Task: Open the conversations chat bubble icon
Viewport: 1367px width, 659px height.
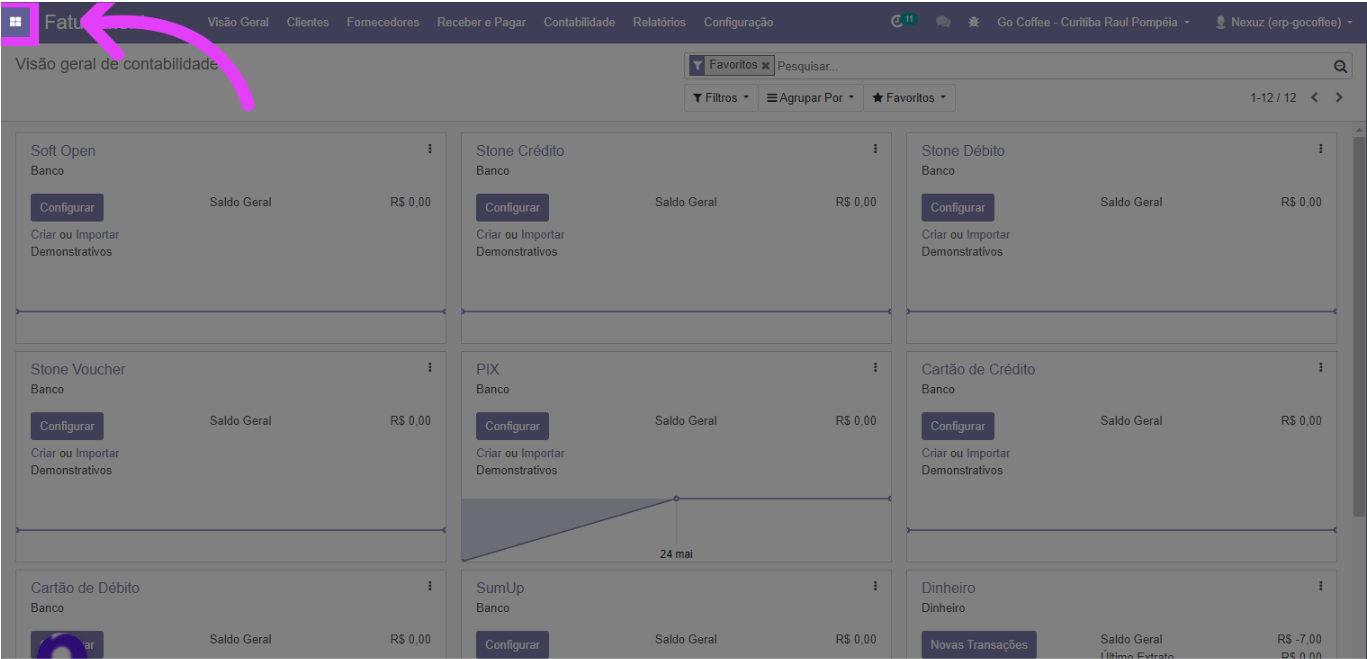Action: coord(943,22)
